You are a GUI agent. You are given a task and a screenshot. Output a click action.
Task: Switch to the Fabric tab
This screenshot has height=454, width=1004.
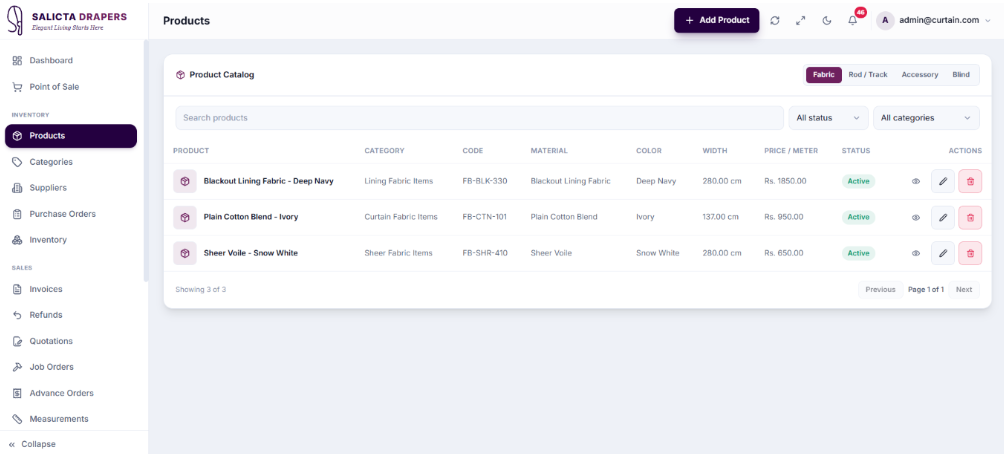[x=823, y=75]
